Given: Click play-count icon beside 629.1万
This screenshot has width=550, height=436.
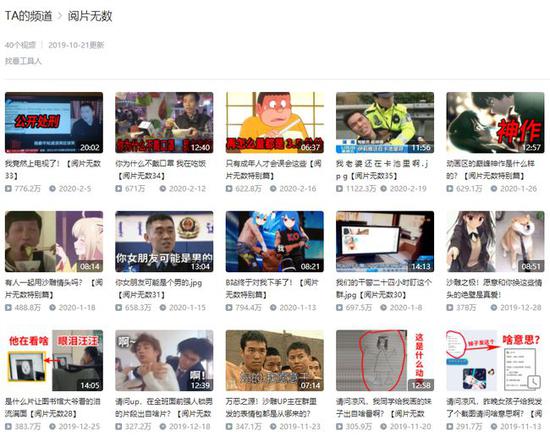Looking at the screenshot, I should (450, 189).
